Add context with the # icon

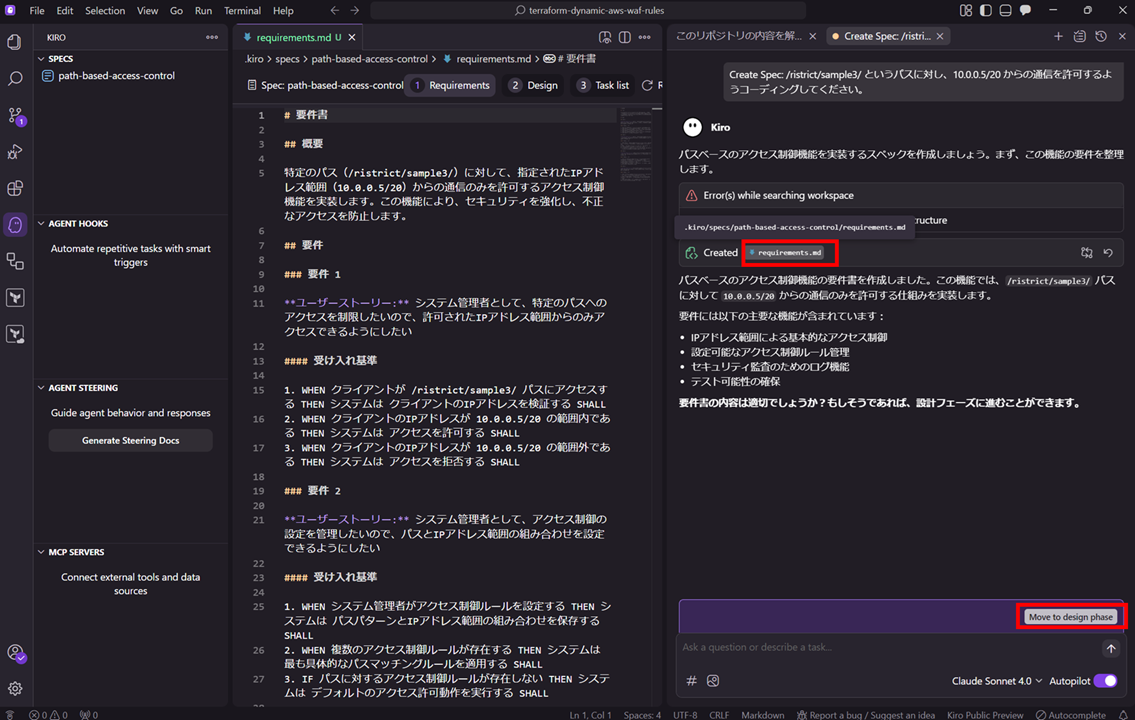pos(691,681)
